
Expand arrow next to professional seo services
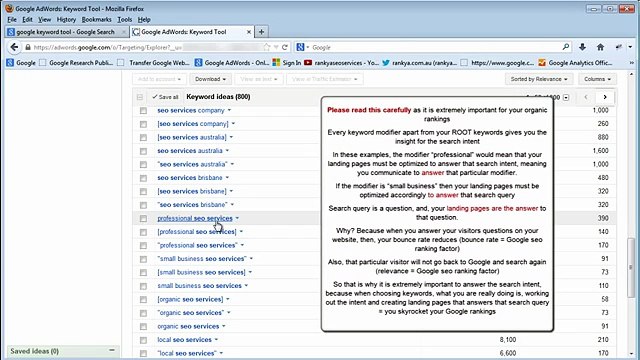237,218
